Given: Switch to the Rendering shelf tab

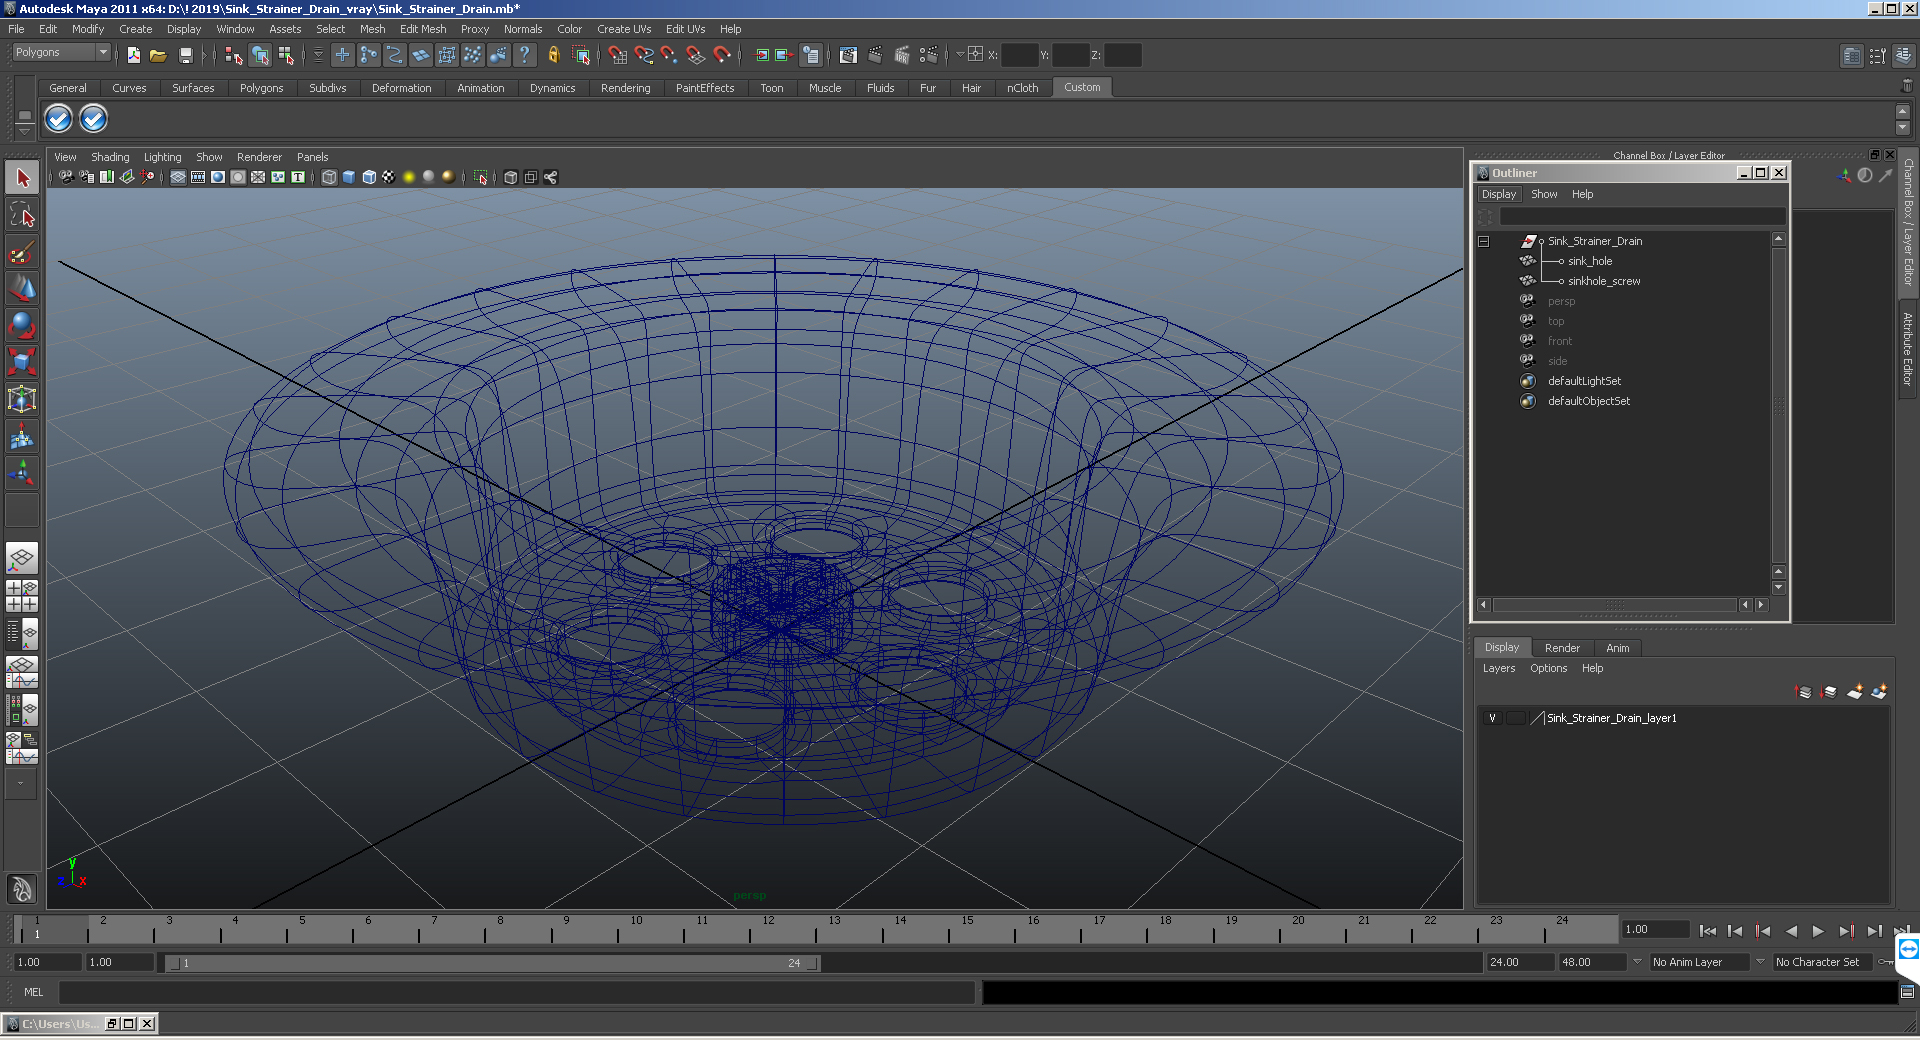Looking at the screenshot, I should tap(625, 88).
